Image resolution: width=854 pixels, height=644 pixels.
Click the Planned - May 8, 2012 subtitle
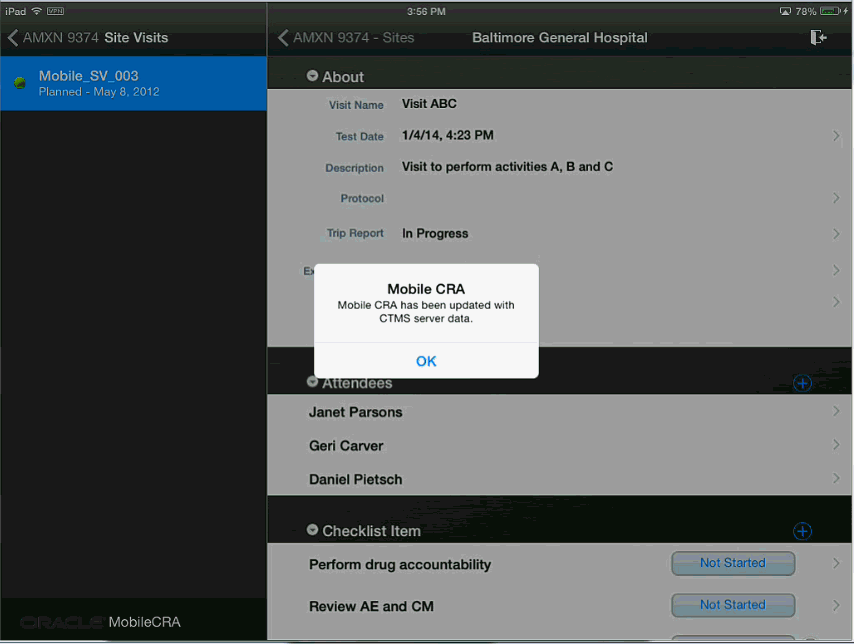[99, 92]
